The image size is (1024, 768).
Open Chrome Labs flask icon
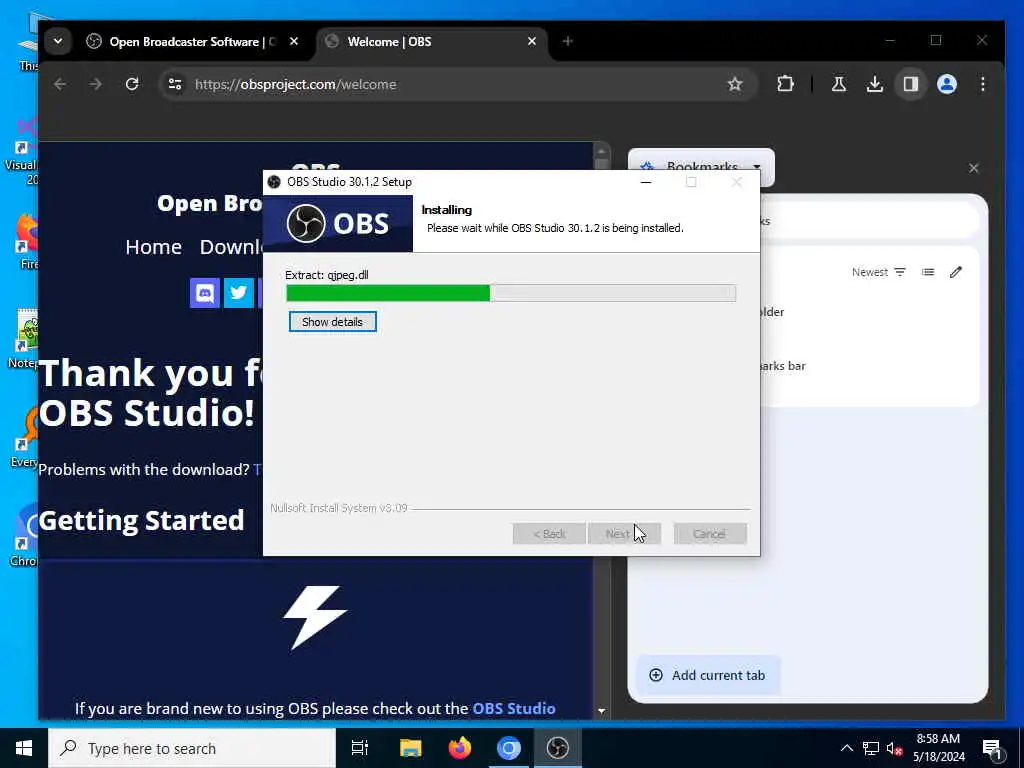pos(839,84)
